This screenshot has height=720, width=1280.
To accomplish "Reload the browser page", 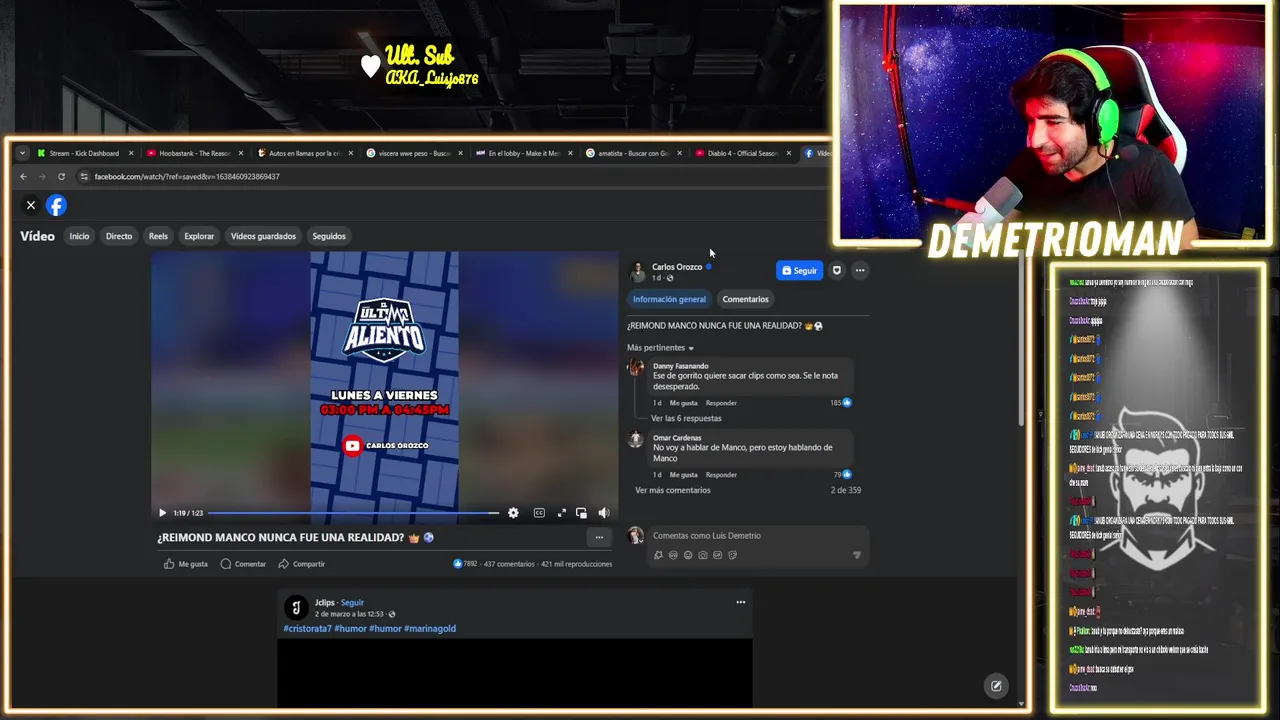I will (61, 177).
